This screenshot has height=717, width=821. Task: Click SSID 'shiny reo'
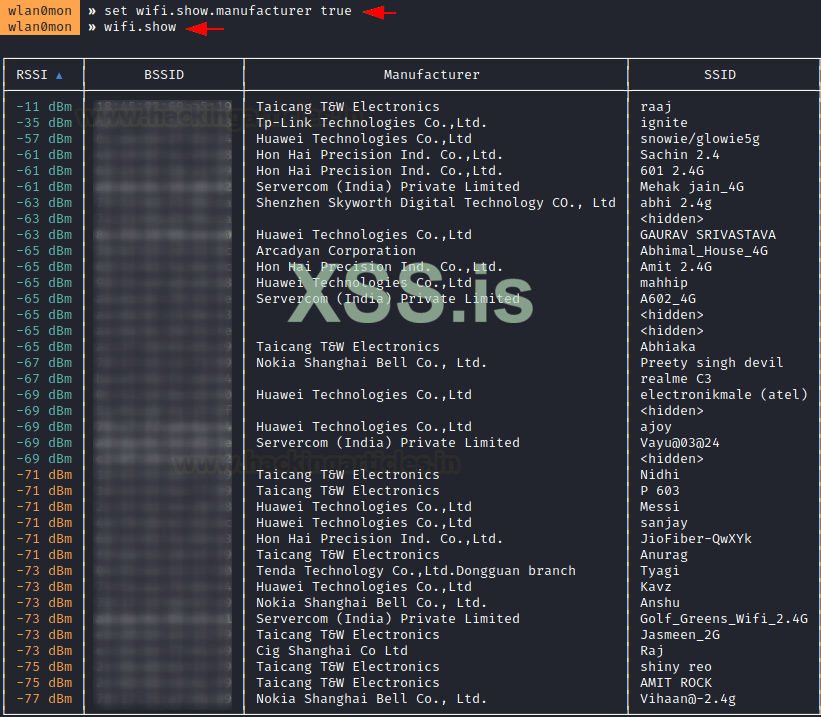[x=675, y=667]
